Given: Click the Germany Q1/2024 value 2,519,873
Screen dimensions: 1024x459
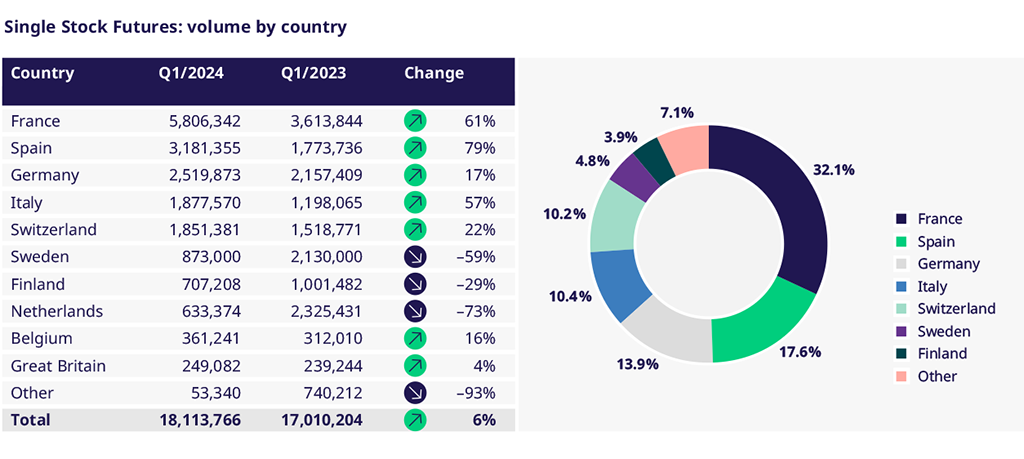Looking at the screenshot, I should (199, 175).
